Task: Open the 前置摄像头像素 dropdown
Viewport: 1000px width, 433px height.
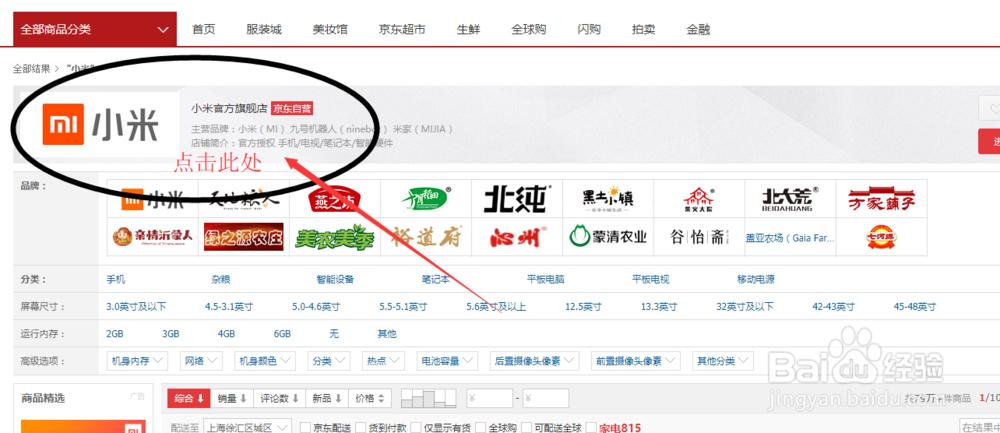Action: coord(635,361)
